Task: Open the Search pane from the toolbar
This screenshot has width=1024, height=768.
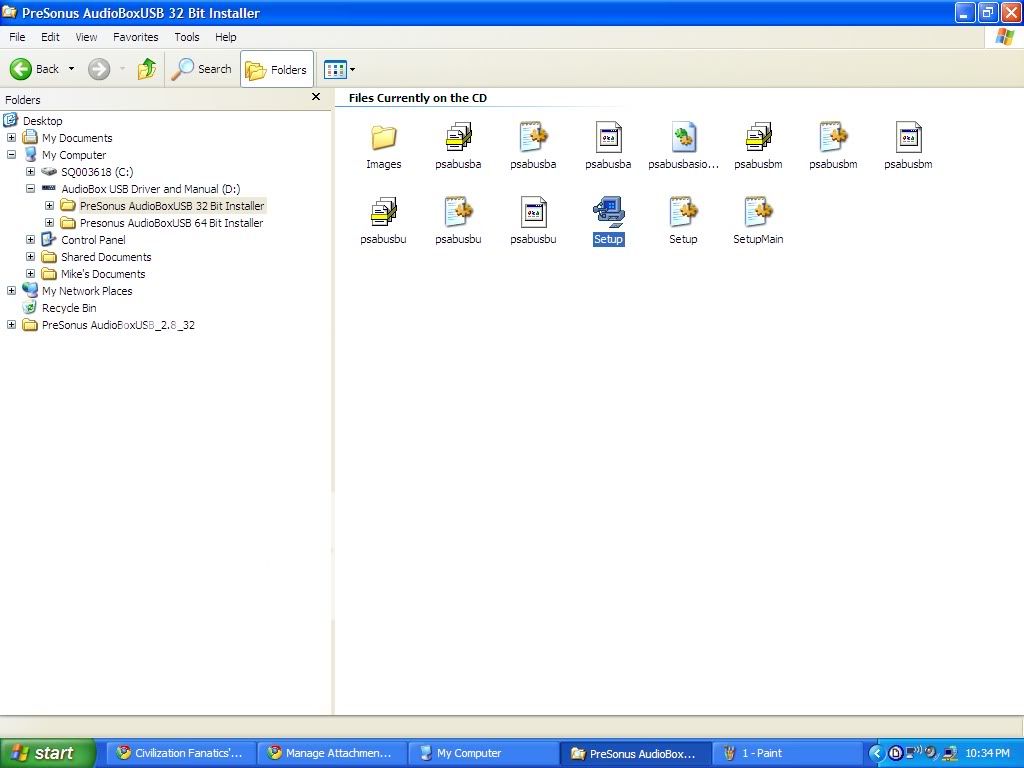Action: tap(201, 69)
